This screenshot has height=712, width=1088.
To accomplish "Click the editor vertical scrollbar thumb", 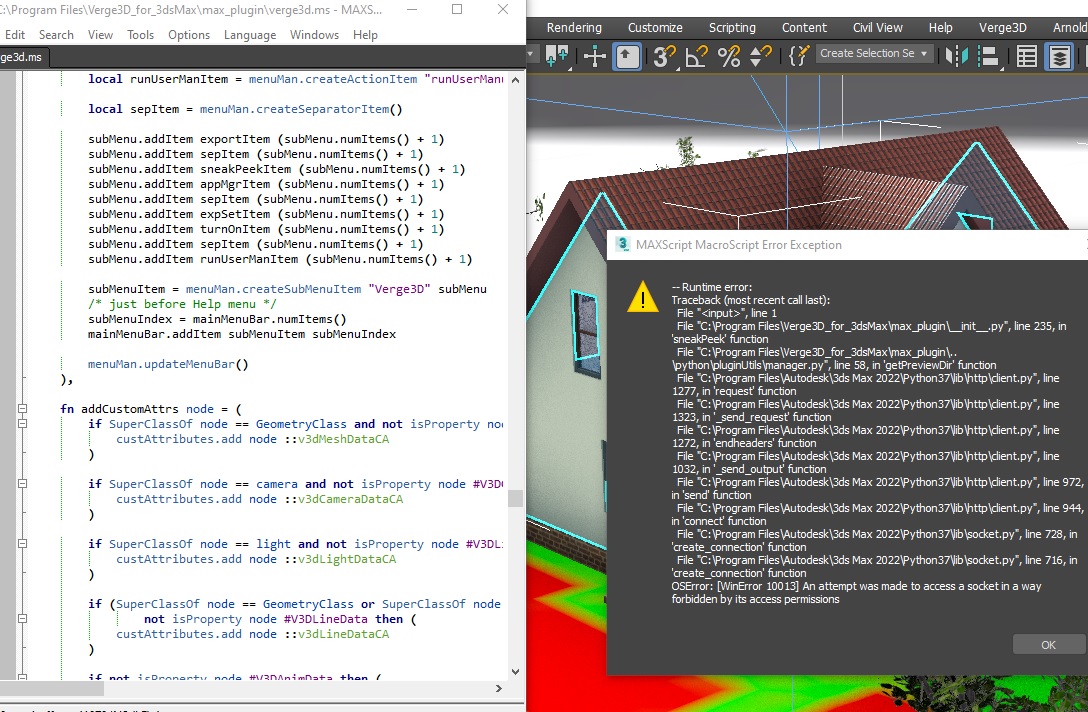I will 515,498.
